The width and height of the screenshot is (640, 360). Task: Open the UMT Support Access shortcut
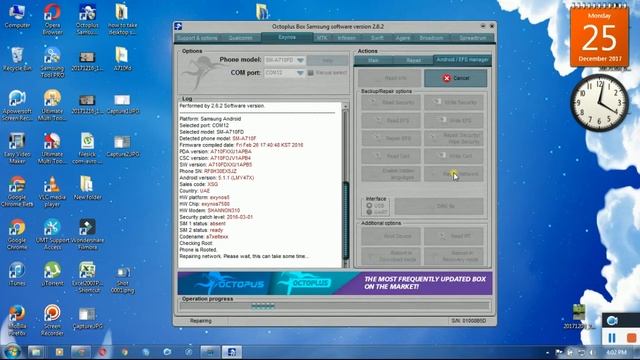tap(52, 235)
